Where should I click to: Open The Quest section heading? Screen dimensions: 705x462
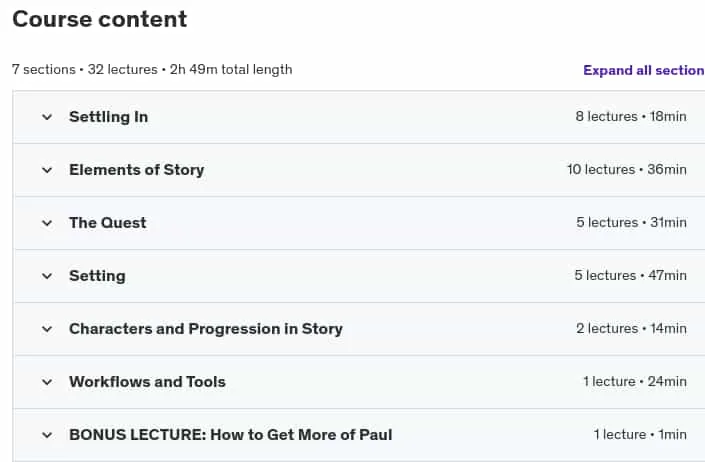point(107,223)
